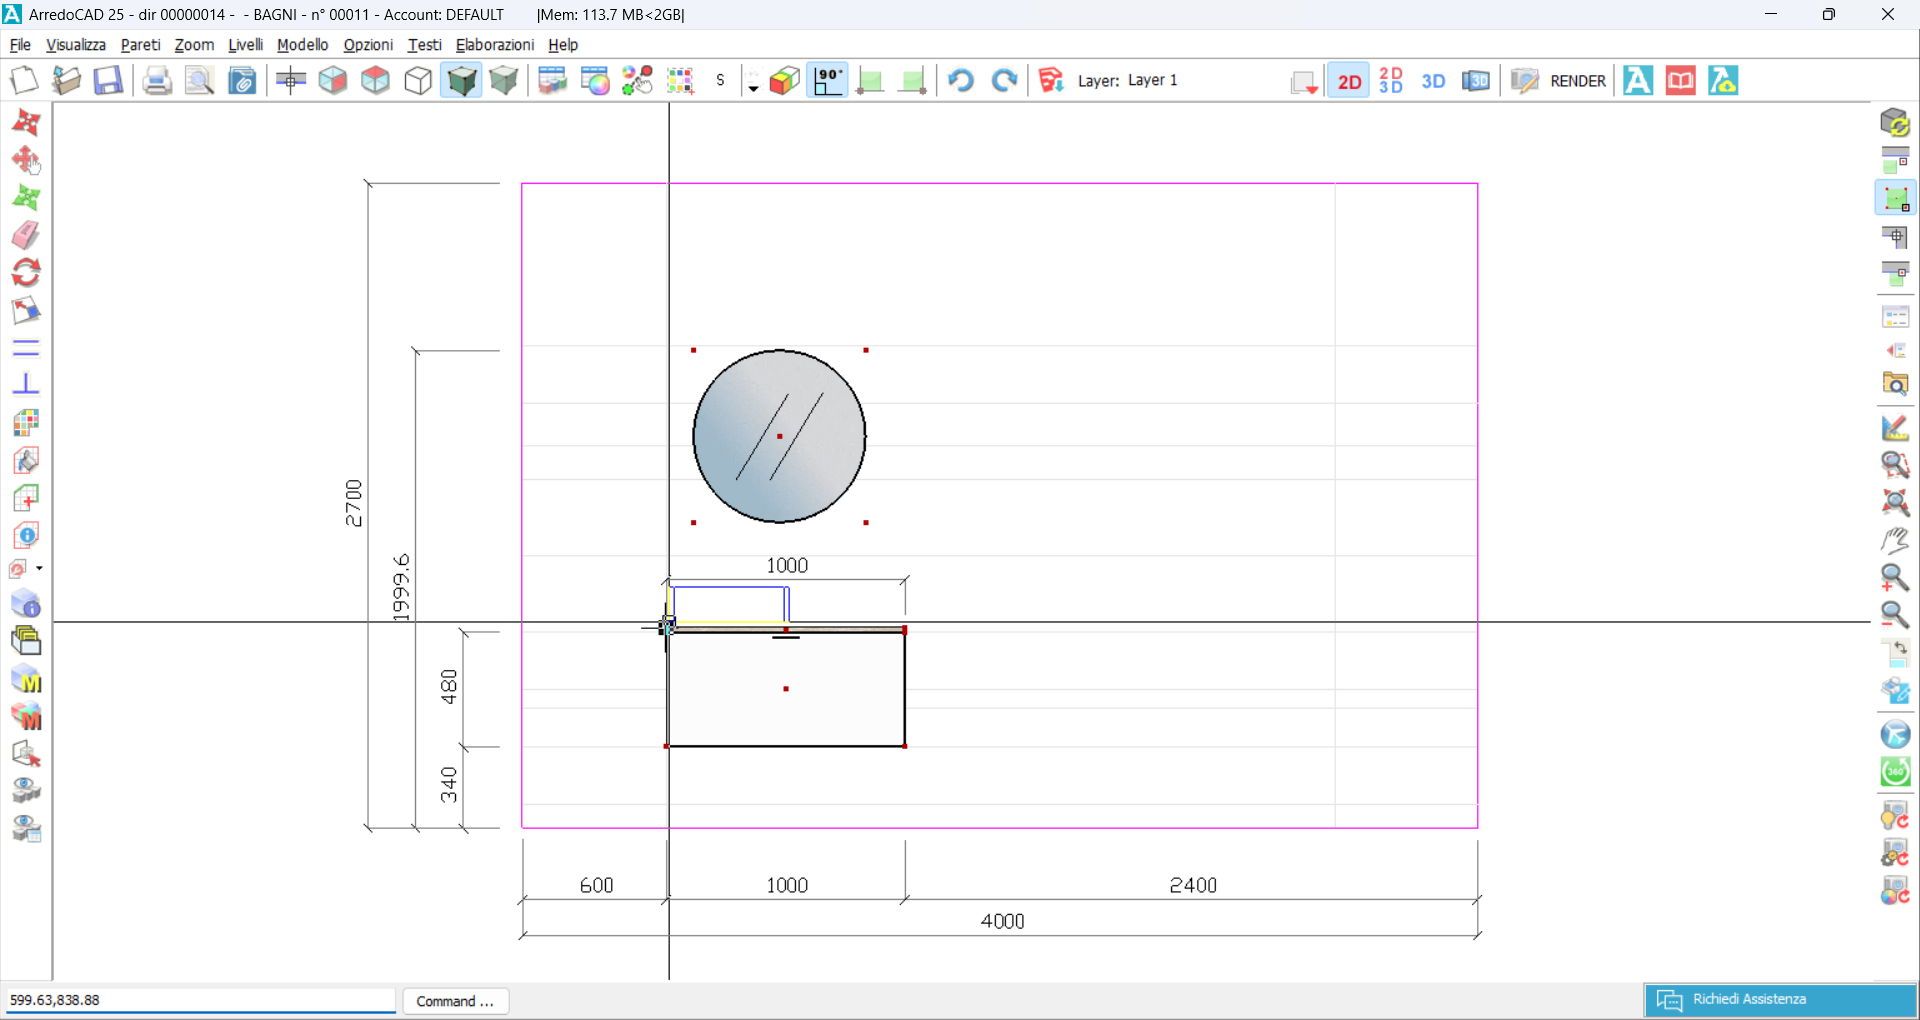Select the round mirror object in drawing
This screenshot has height=1020, width=1920.
point(779,436)
